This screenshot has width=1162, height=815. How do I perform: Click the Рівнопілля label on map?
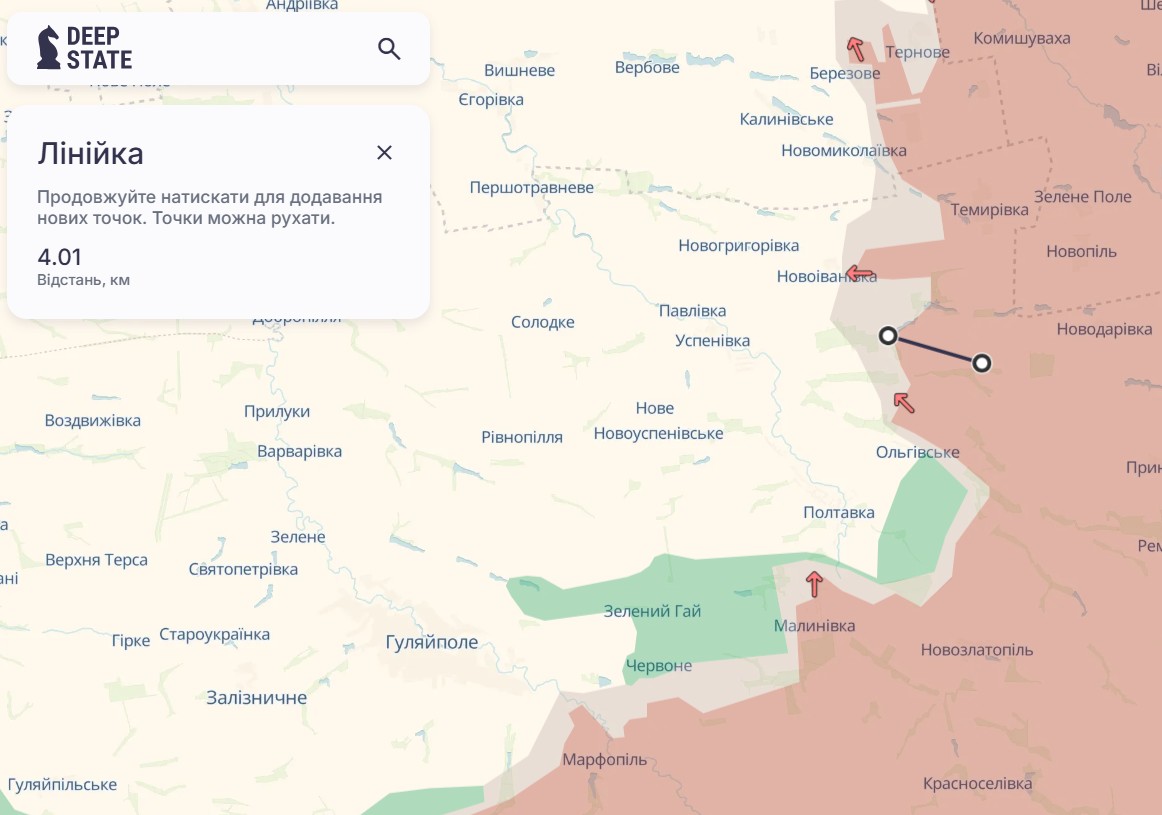point(522,437)
